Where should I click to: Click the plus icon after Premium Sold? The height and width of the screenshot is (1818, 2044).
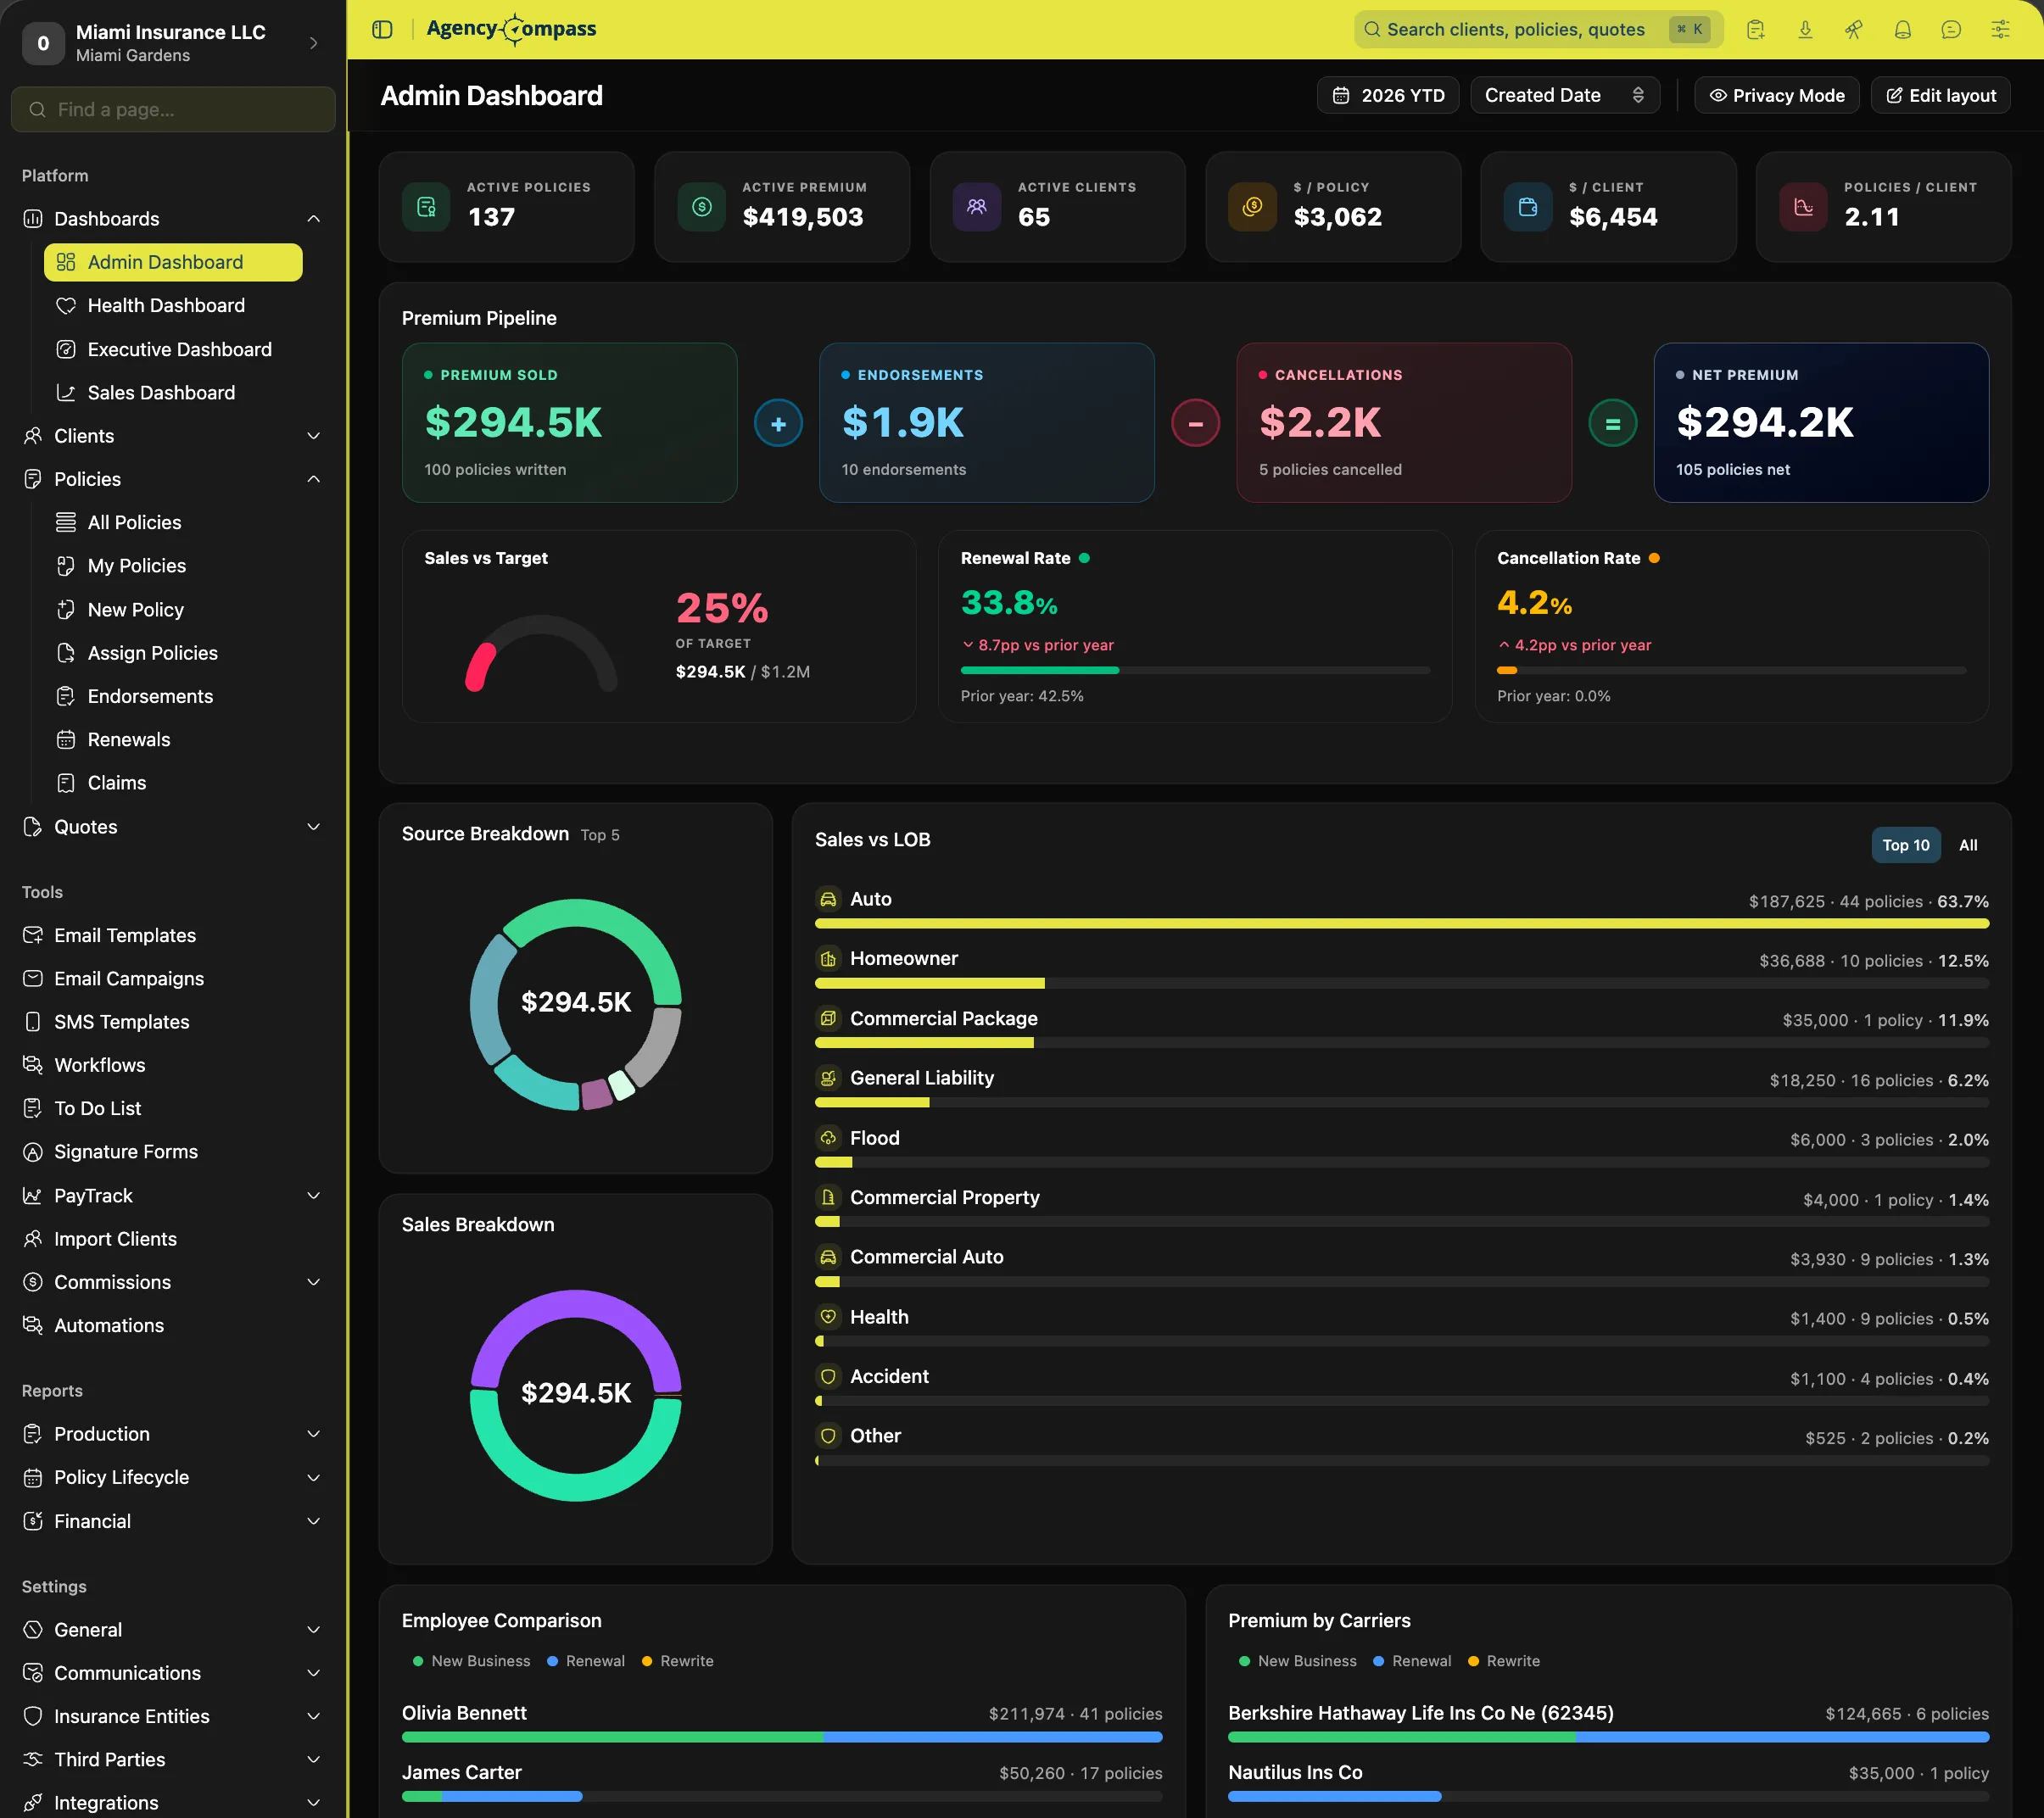778,423
